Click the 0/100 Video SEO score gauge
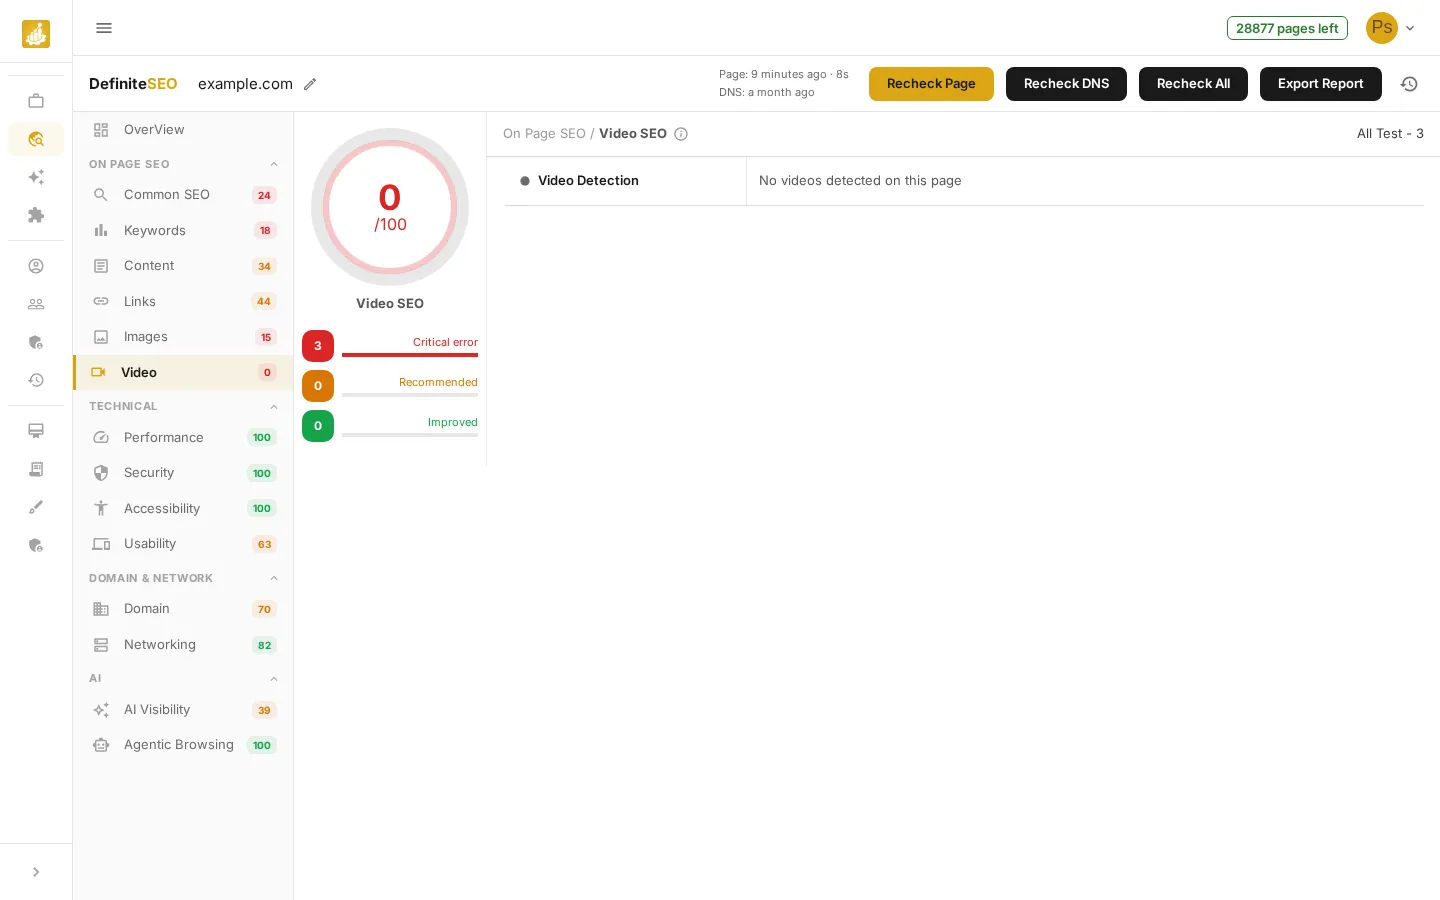 390,207
